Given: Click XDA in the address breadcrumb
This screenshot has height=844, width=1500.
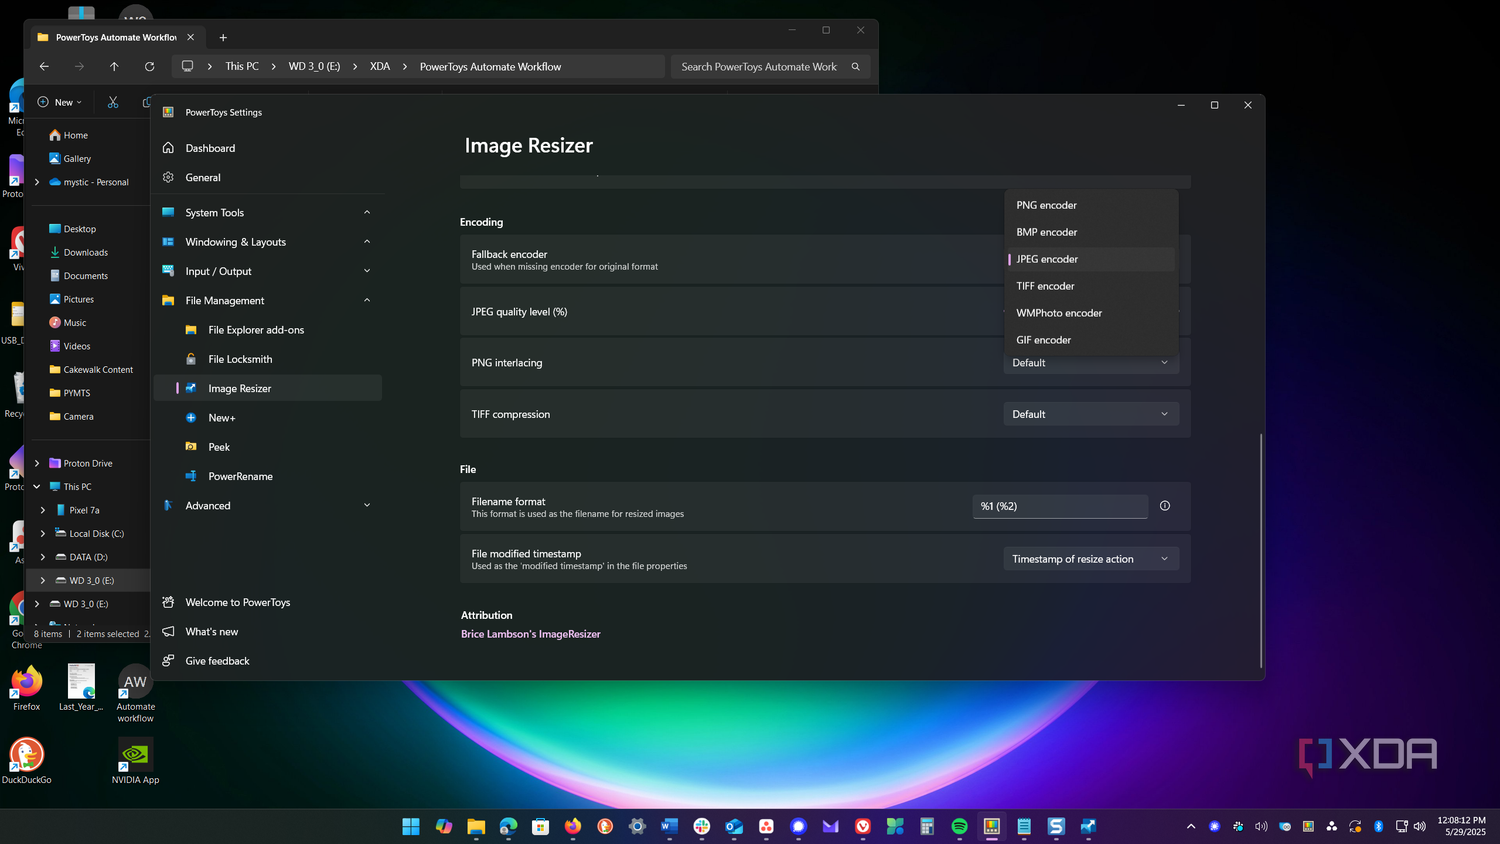Looking at the screenshot, I should pos(380,67).
